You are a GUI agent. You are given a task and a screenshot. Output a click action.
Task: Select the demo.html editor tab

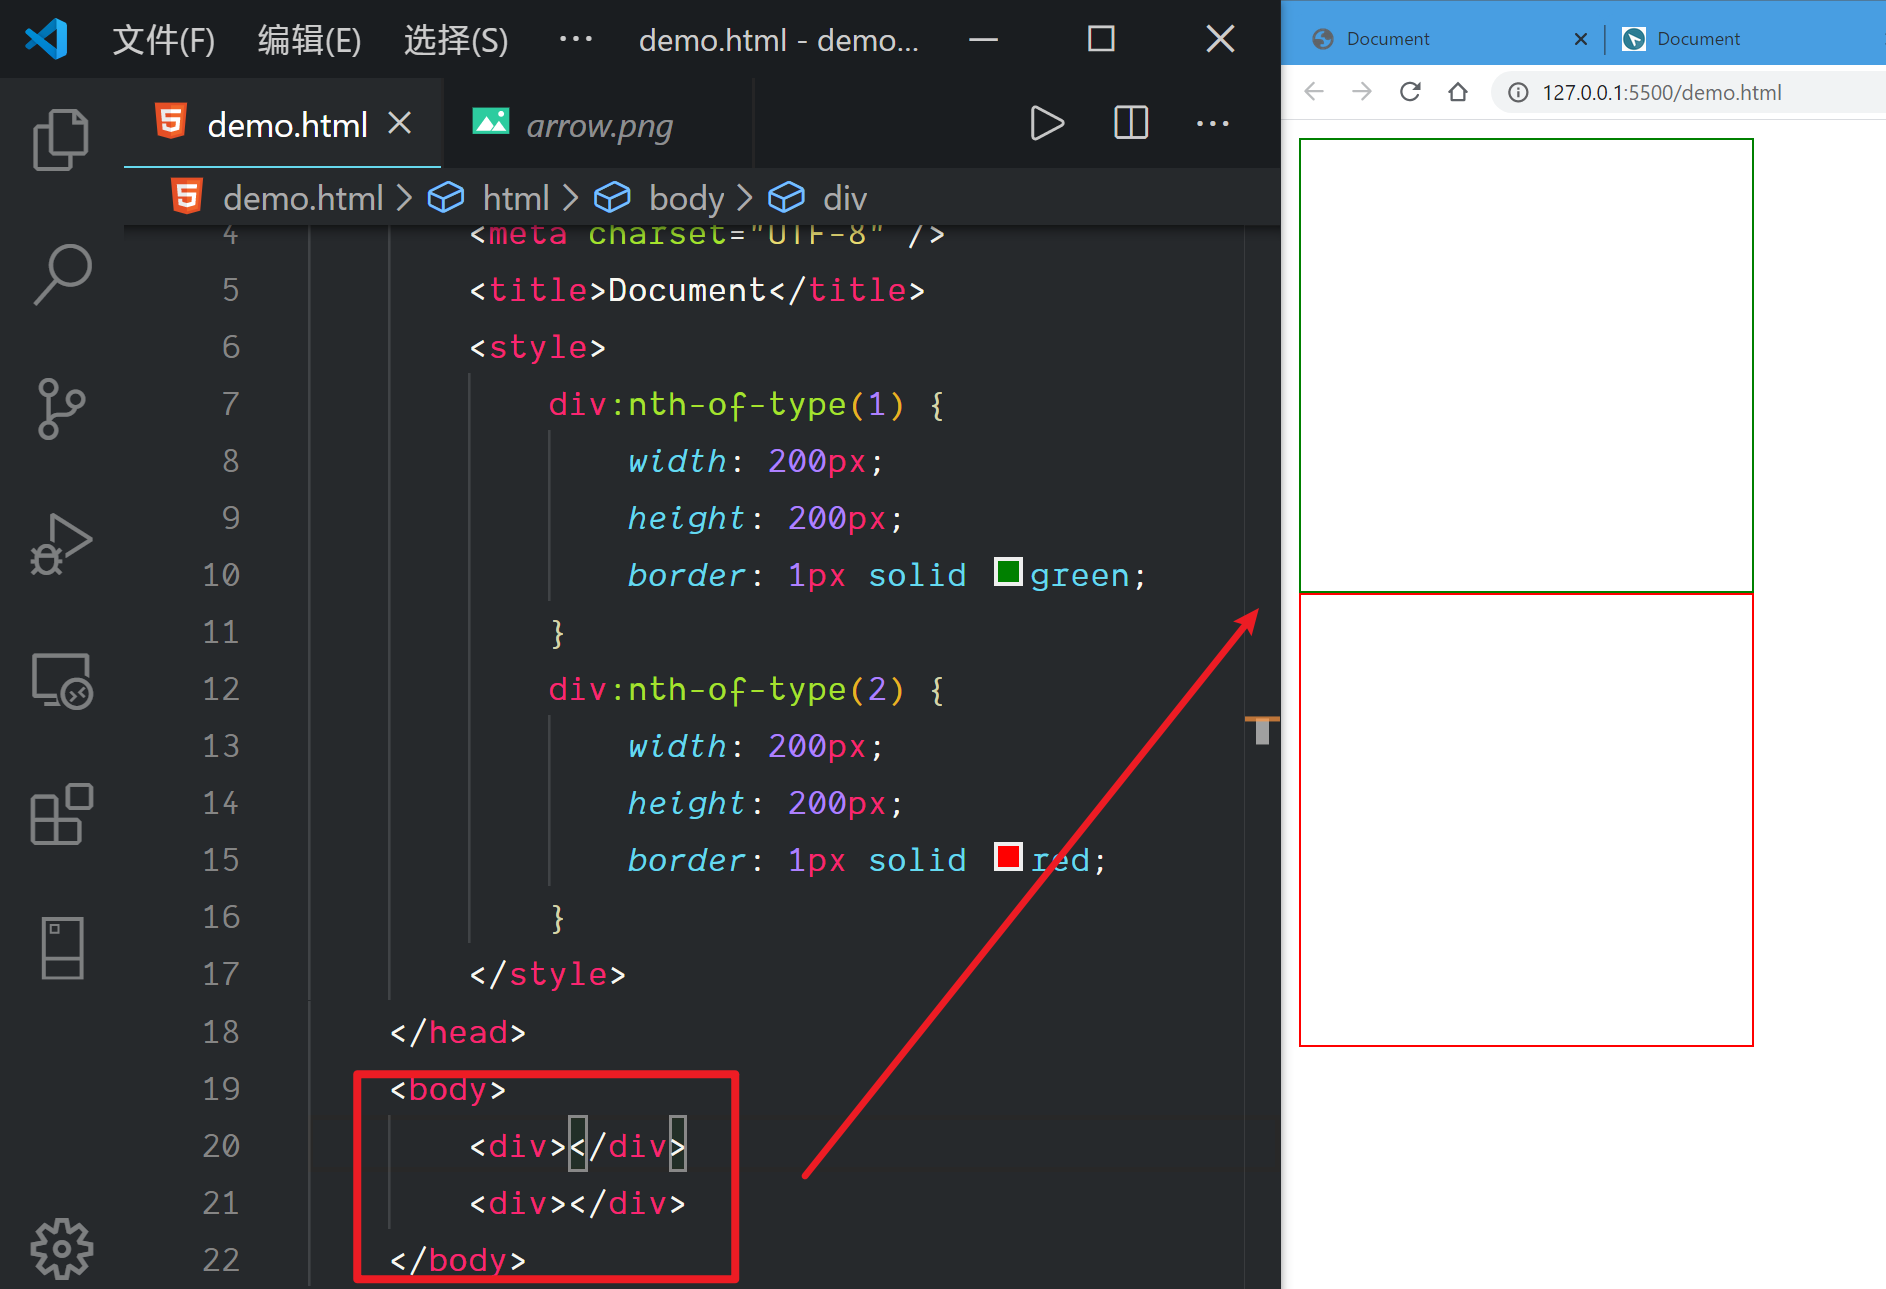click(283, 124)
